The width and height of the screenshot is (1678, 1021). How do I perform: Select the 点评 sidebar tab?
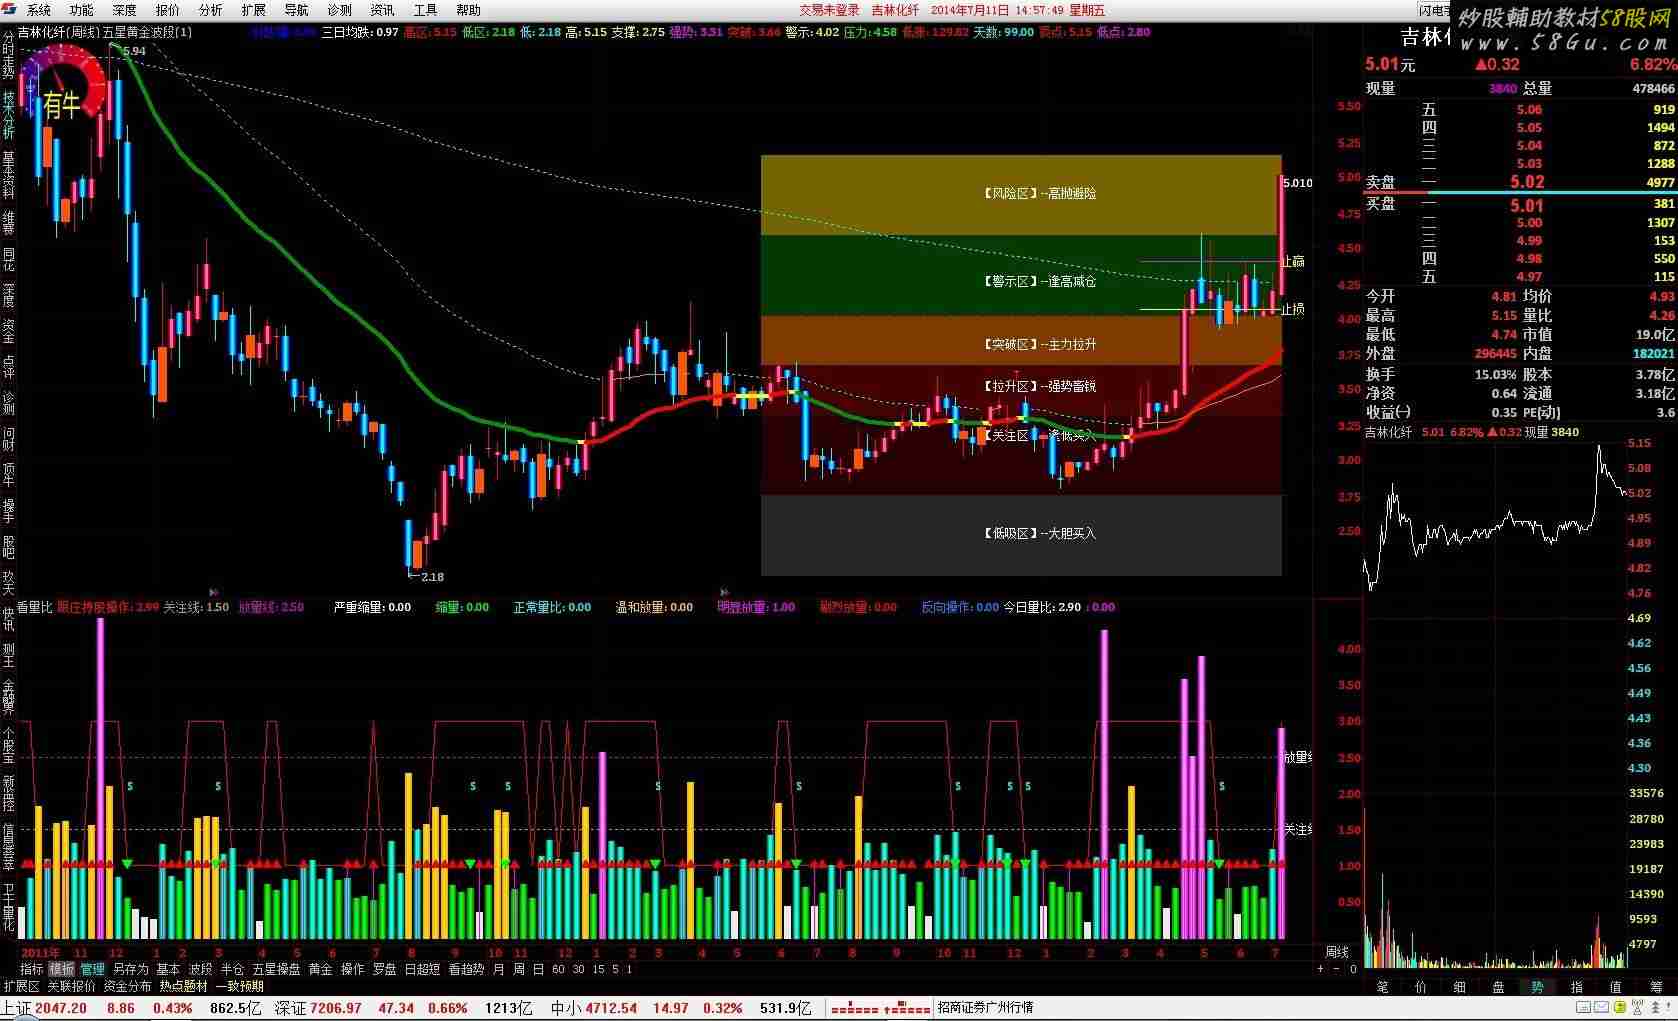(x=8, y=366)
